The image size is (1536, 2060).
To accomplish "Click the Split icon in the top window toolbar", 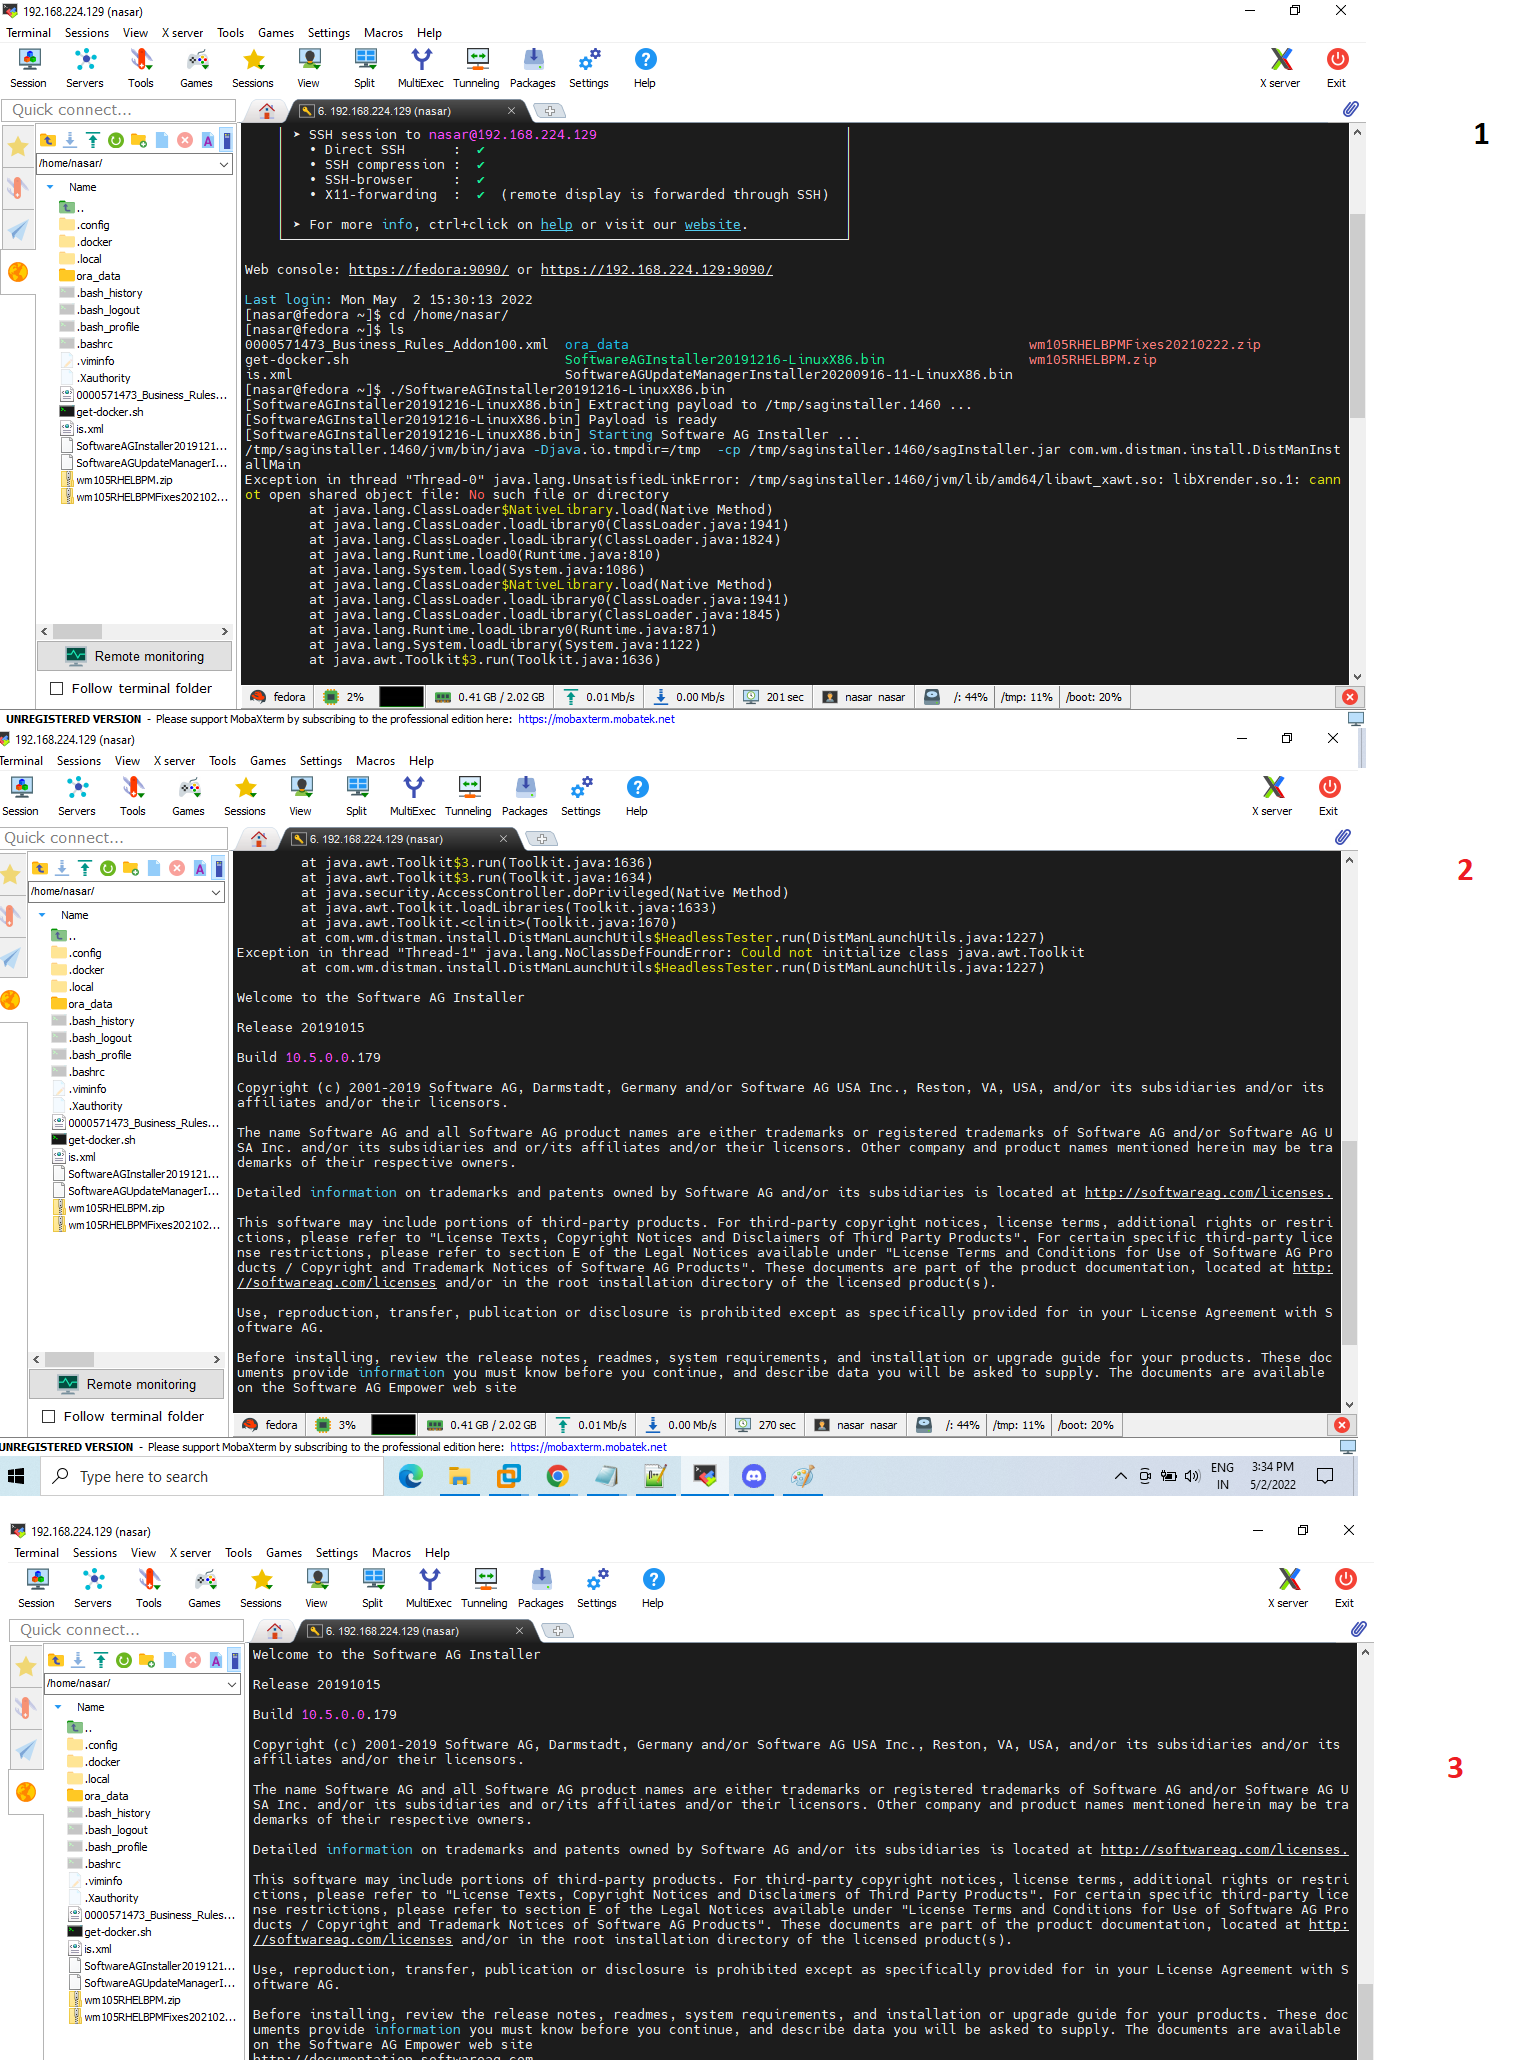I will [x=365, y=68].
